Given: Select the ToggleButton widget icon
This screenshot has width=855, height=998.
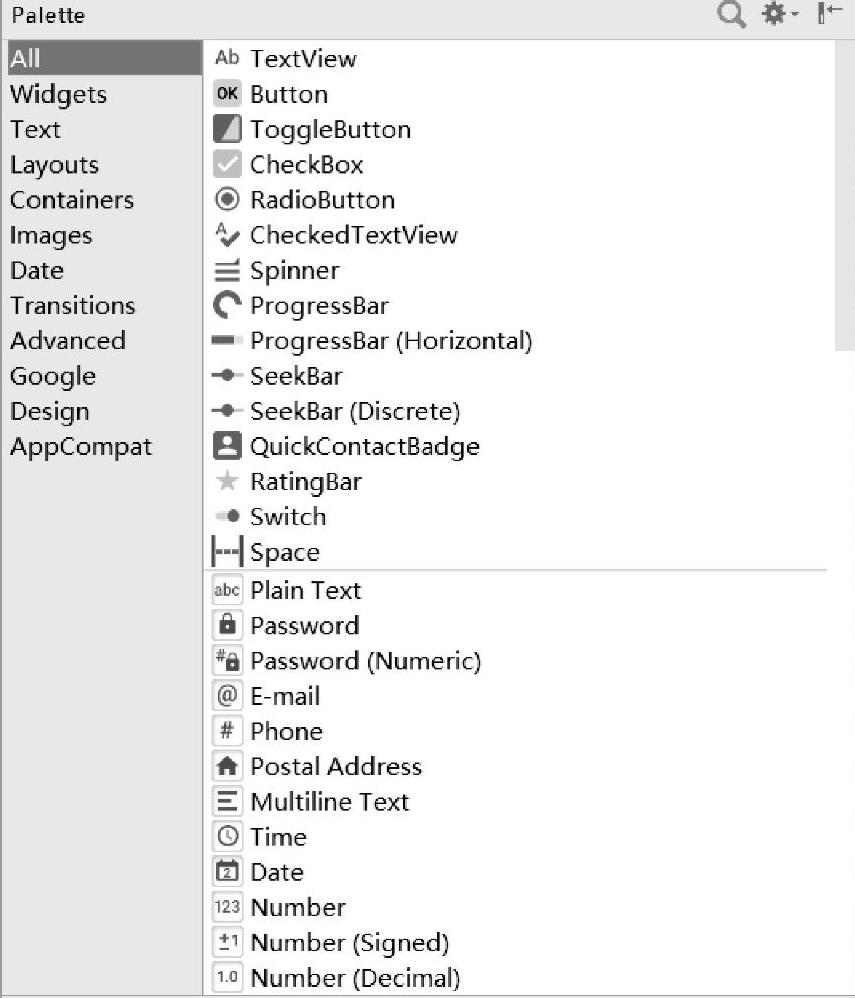Looking at the screenshot, I should click(228, 130).
